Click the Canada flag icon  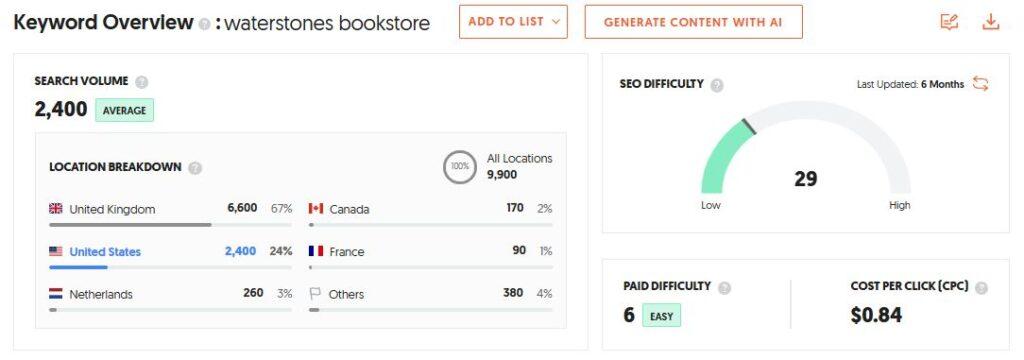click(316, 208)
